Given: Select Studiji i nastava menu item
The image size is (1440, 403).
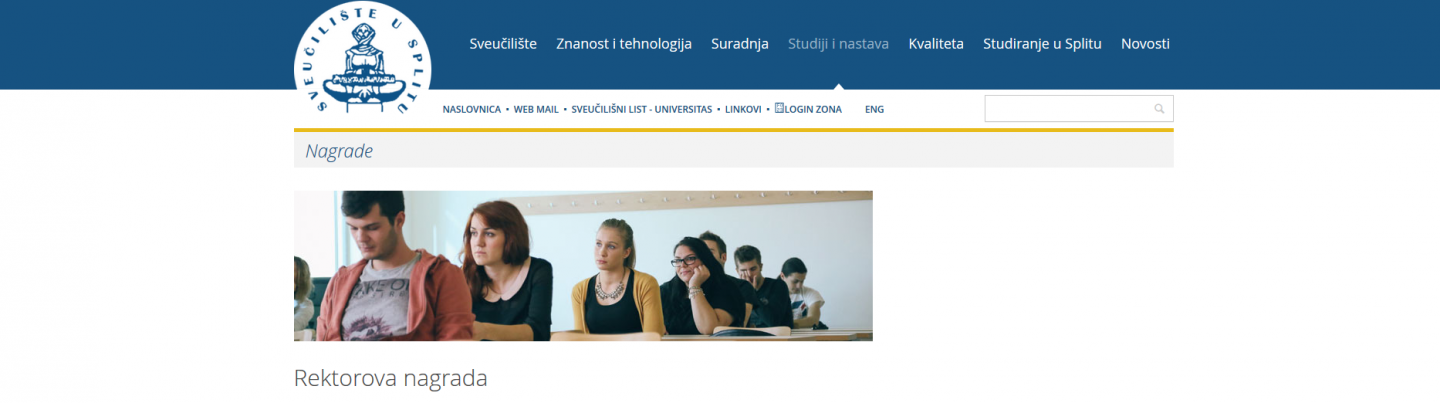Looking at the screenshot, I should [838, 43].
